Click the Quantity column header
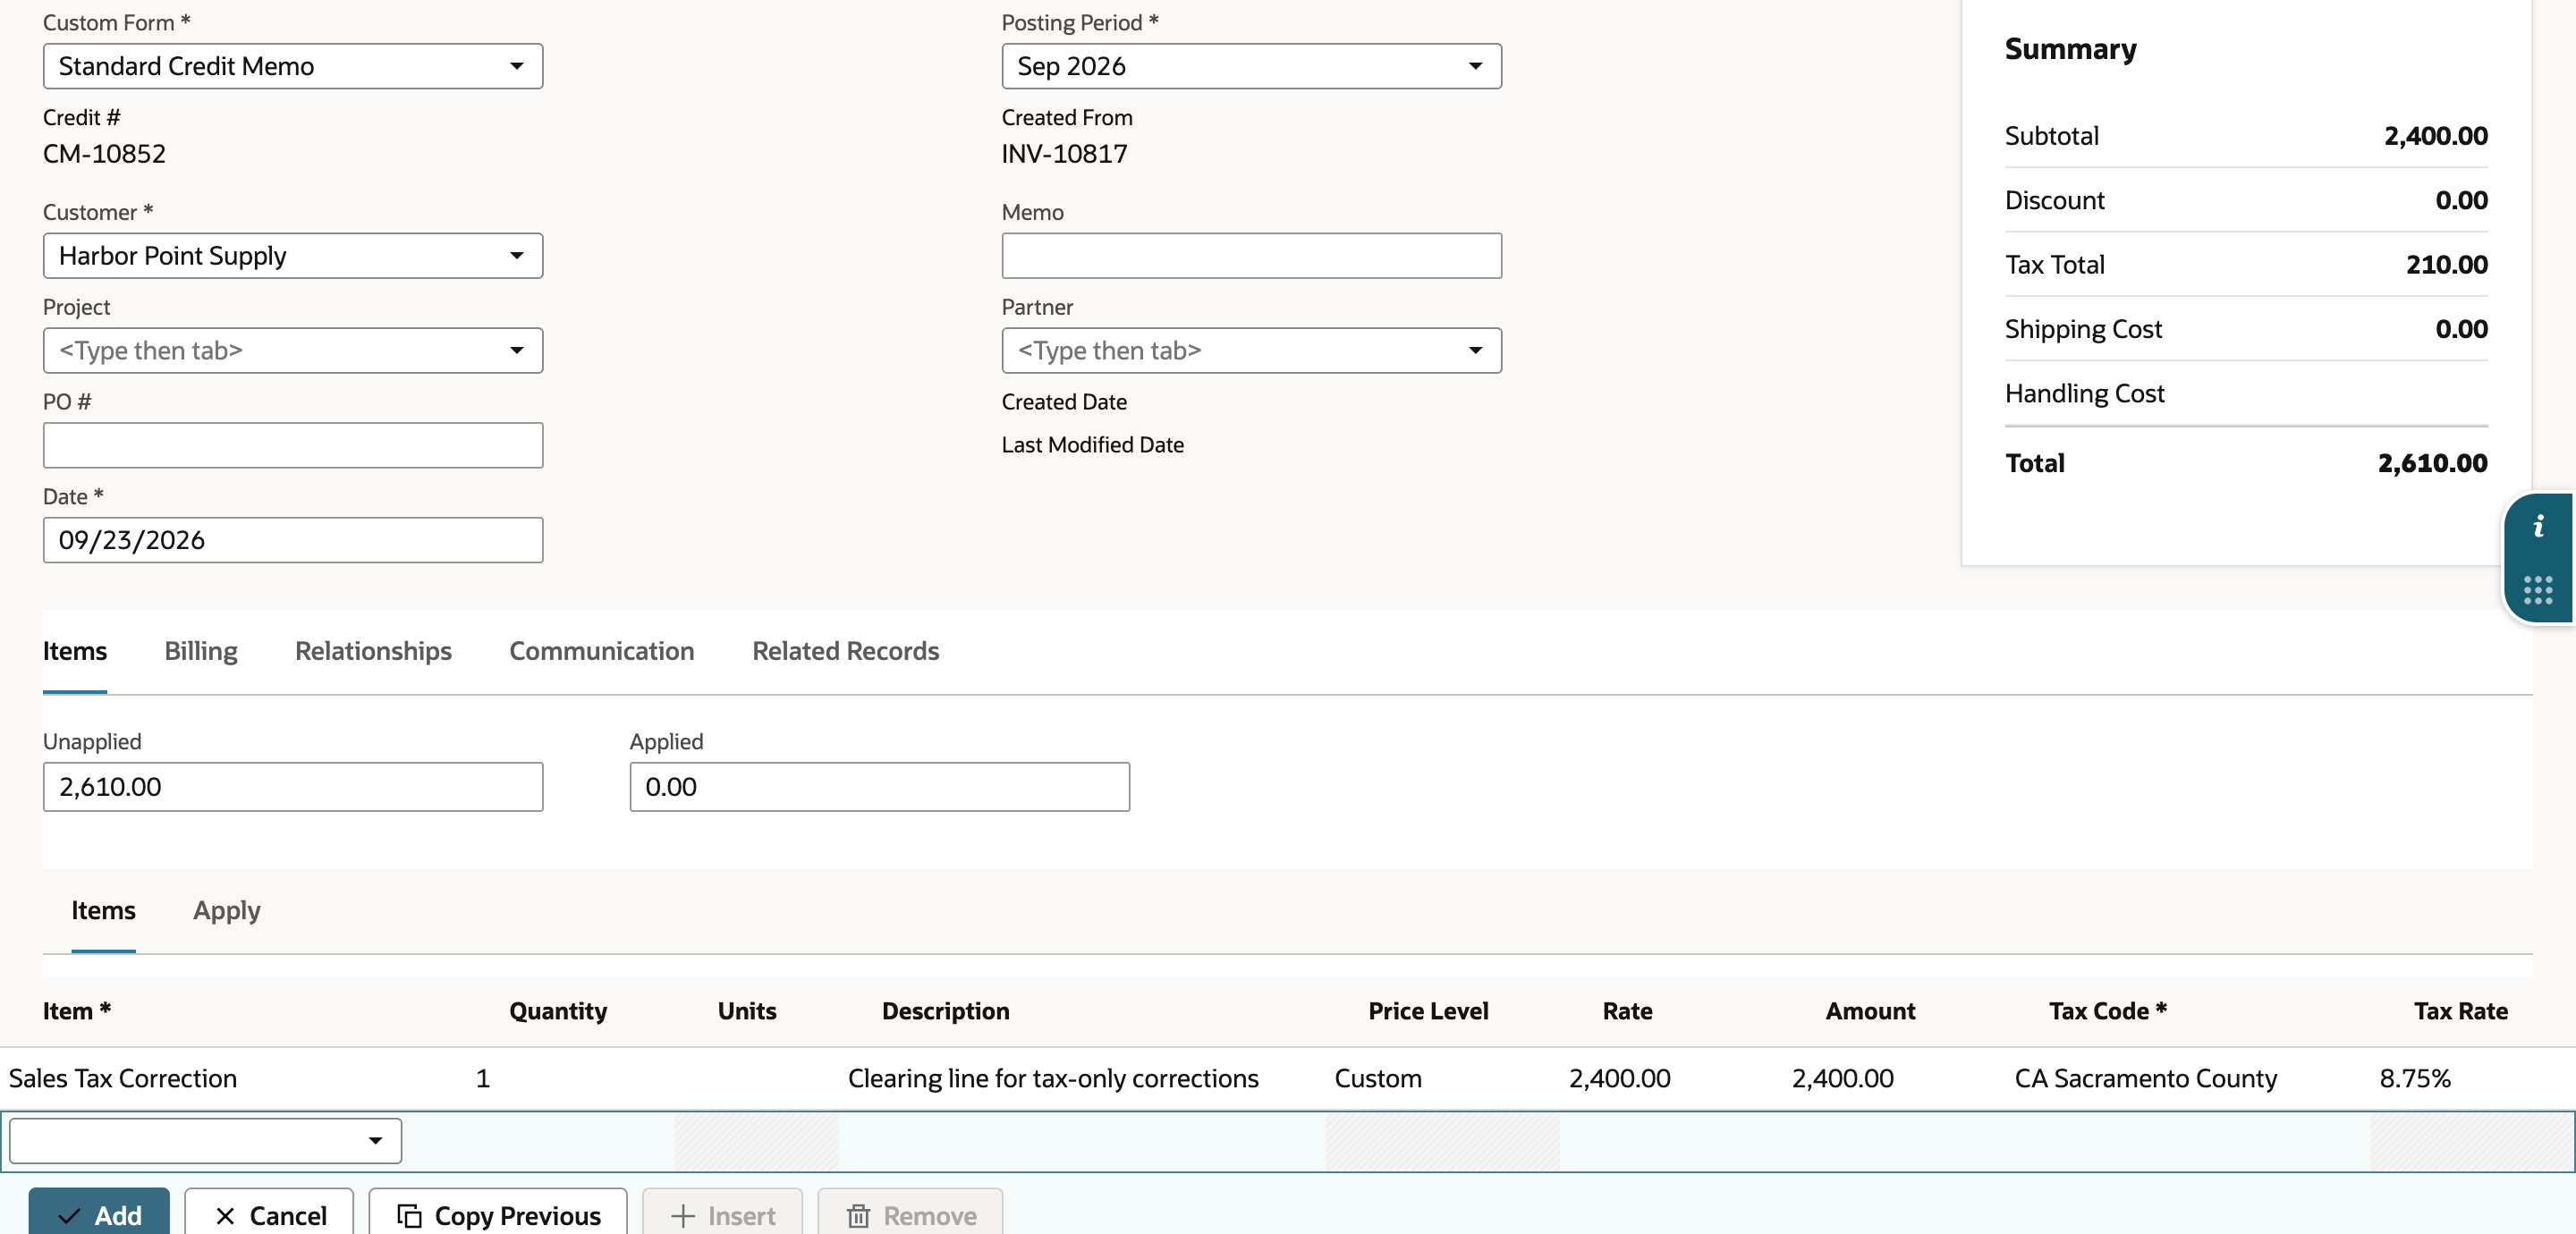This screenshot has width=2576, height=1234. [x=558, y=1011]
